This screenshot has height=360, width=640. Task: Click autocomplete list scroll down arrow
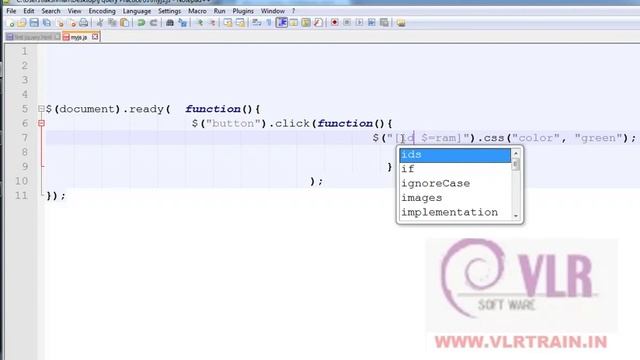(516, 216)
